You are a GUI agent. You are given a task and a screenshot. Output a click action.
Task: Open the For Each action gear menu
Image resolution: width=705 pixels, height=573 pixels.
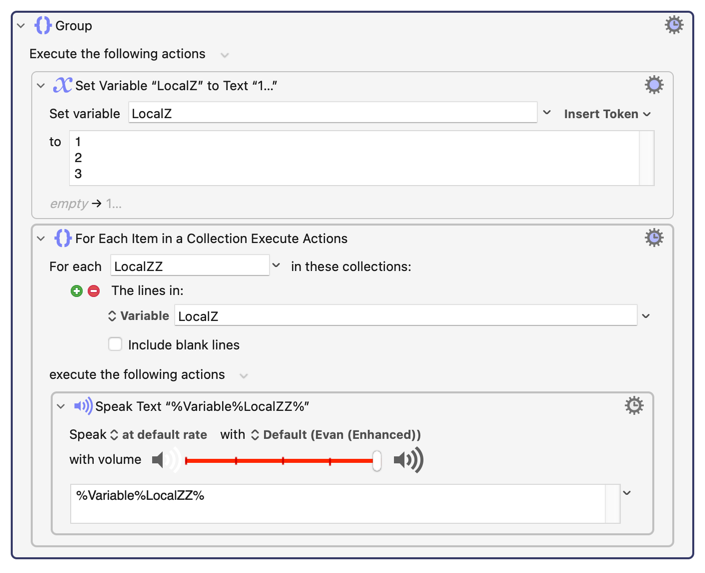(x=654, y=237)
